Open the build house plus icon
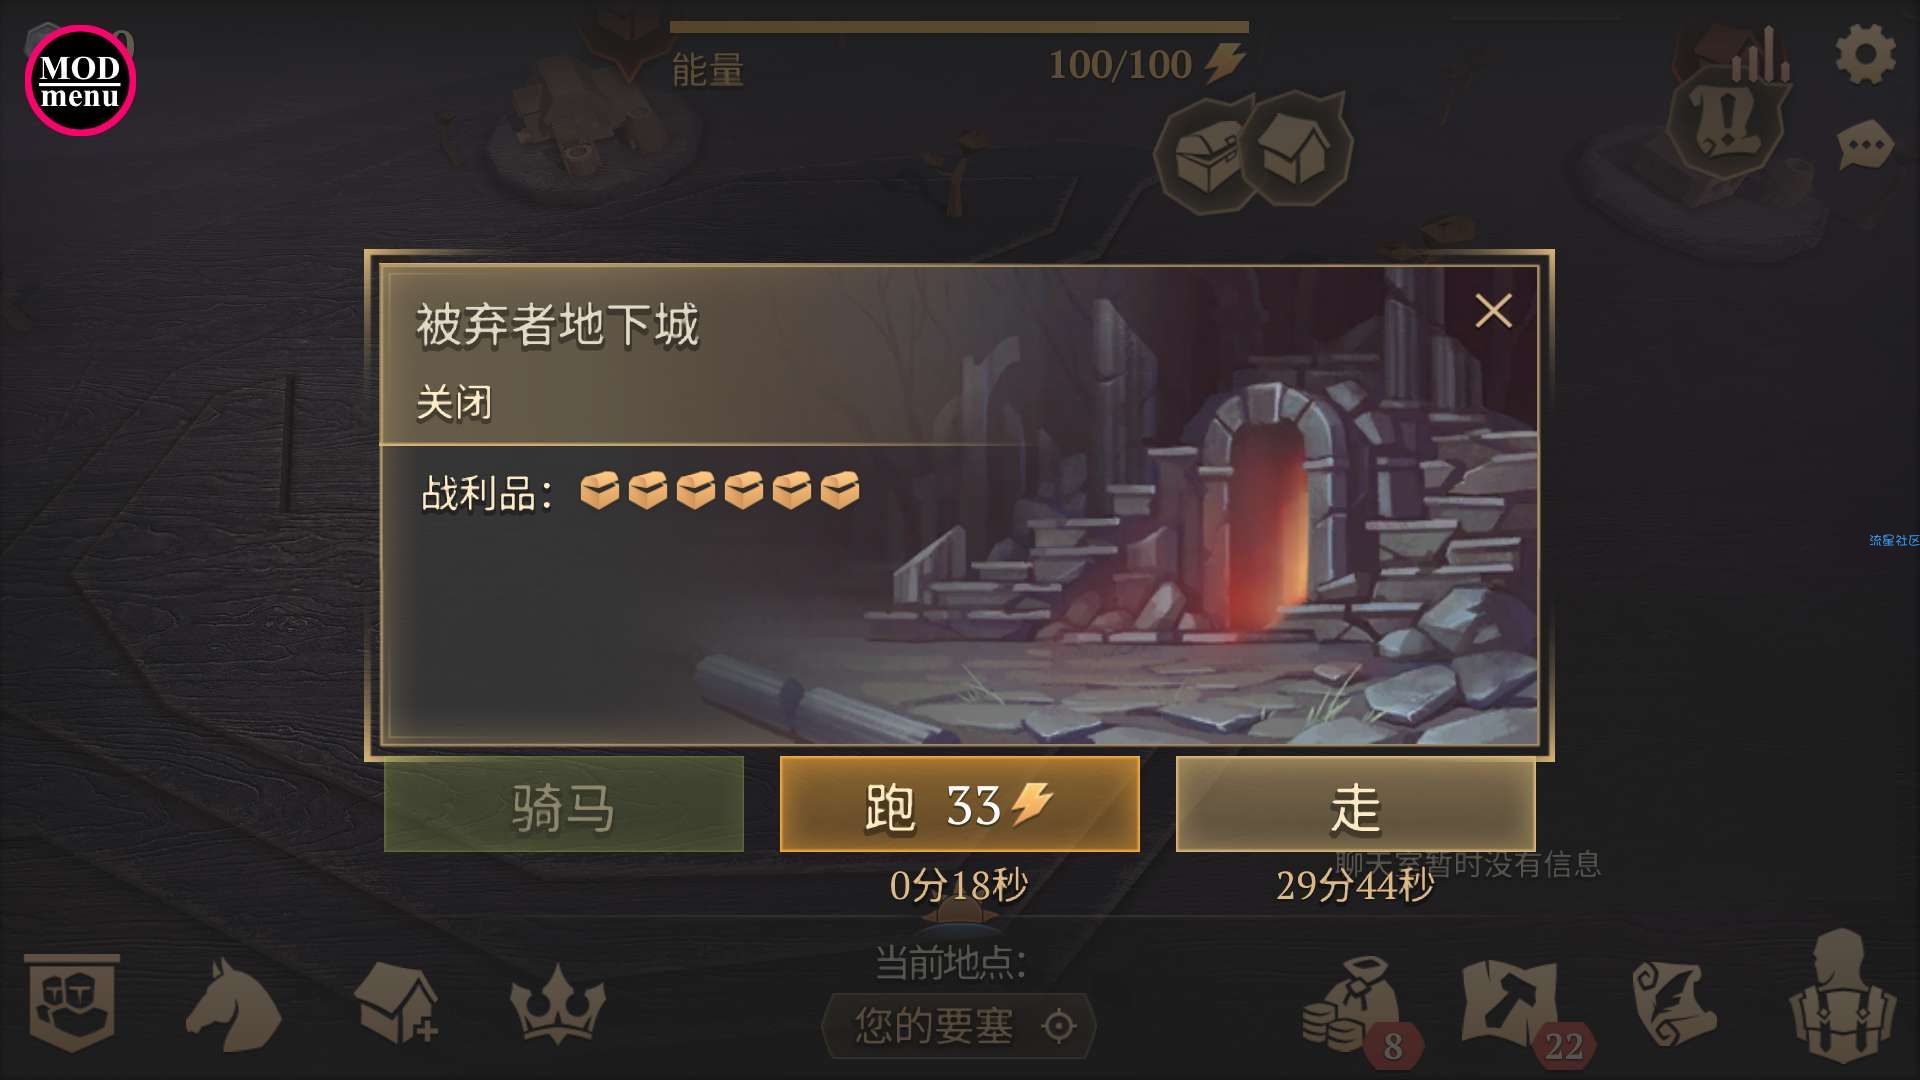The image size is (1920, 1080). 398,1003
